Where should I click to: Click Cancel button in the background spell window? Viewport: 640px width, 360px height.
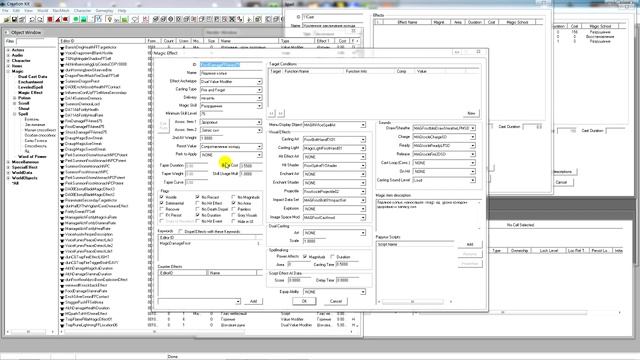561,182
